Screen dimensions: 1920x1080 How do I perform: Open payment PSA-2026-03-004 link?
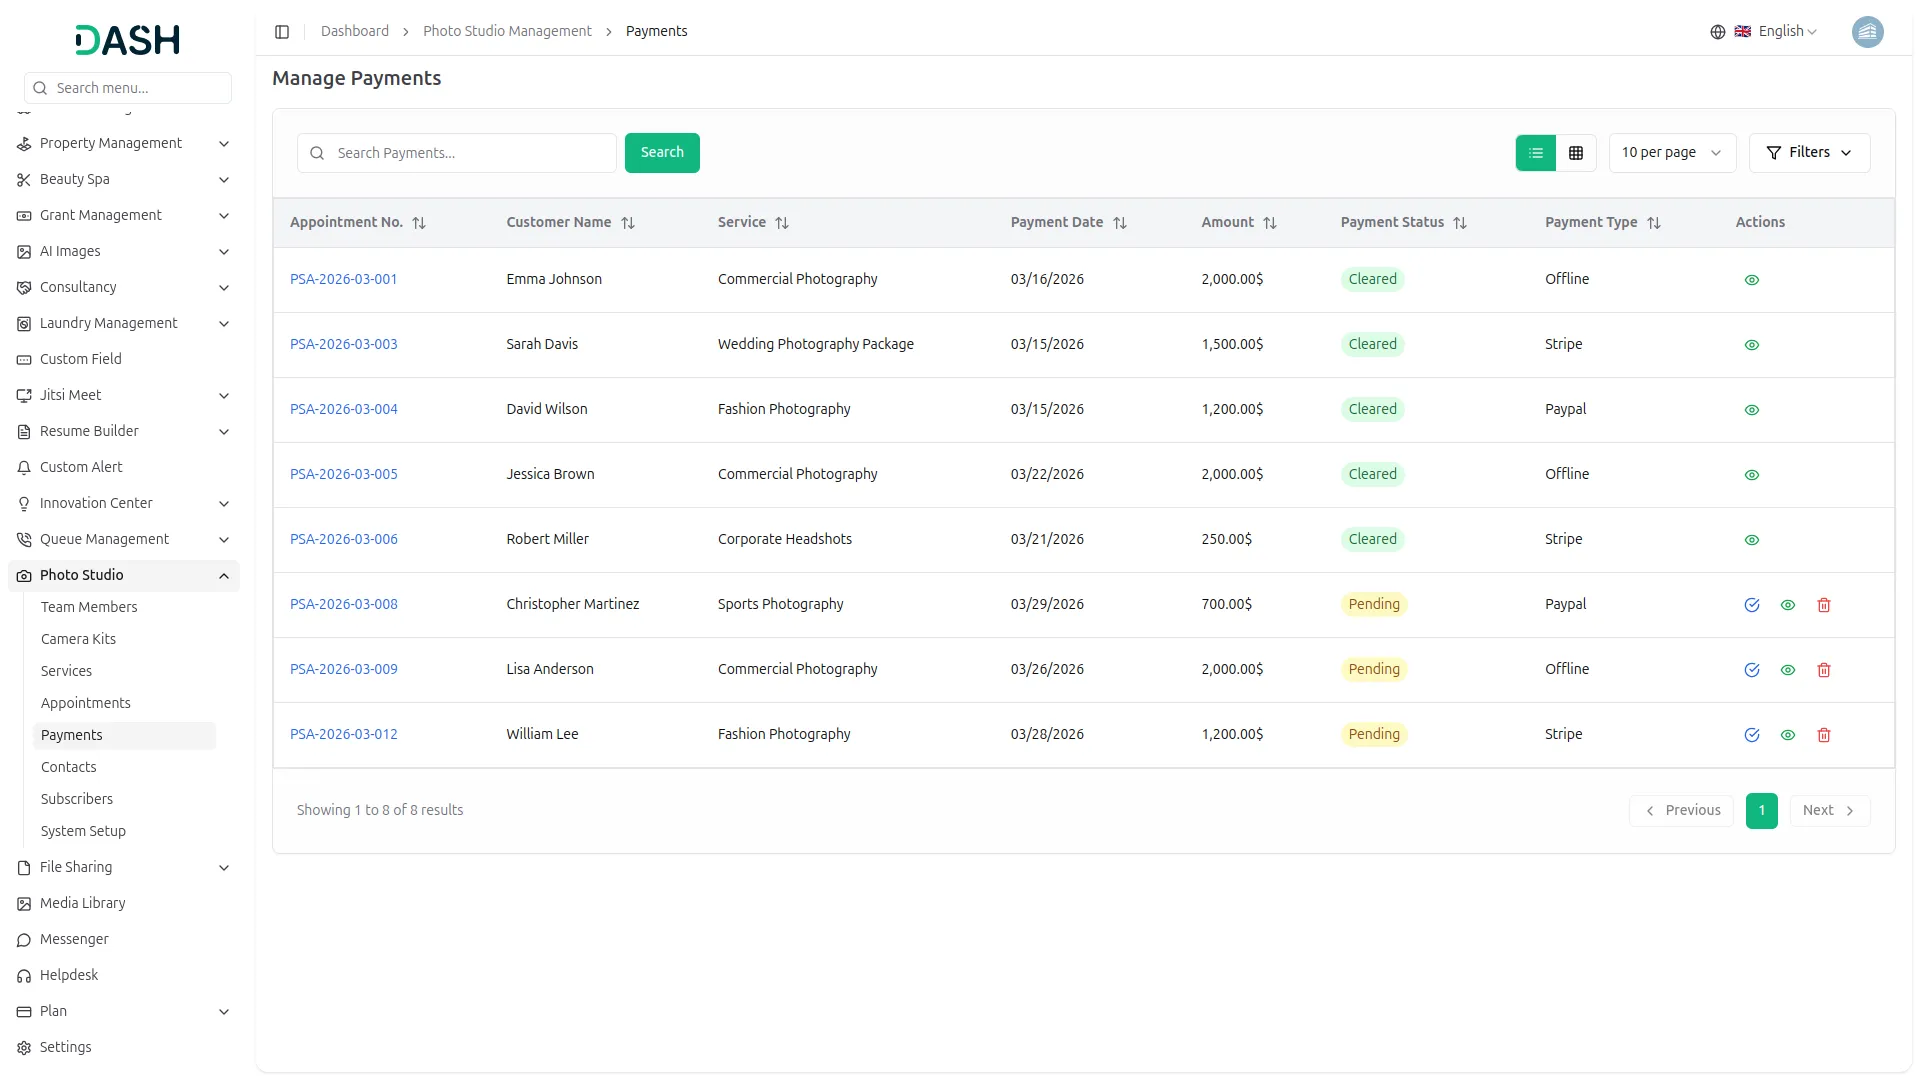pyautogui.click(x=343, y=409)
